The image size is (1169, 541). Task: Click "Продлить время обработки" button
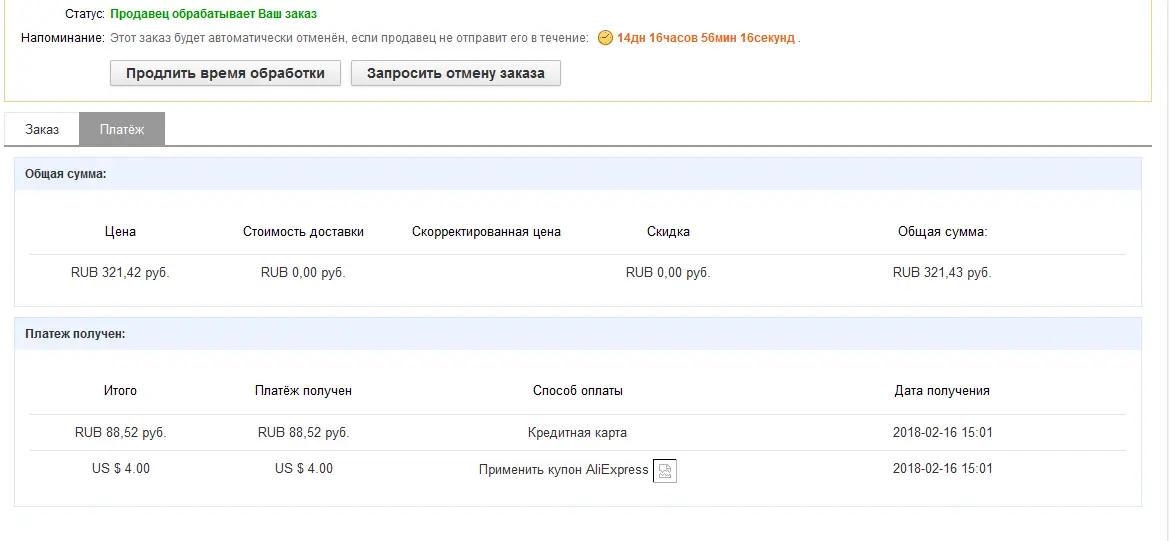click(x=225, y=73)
